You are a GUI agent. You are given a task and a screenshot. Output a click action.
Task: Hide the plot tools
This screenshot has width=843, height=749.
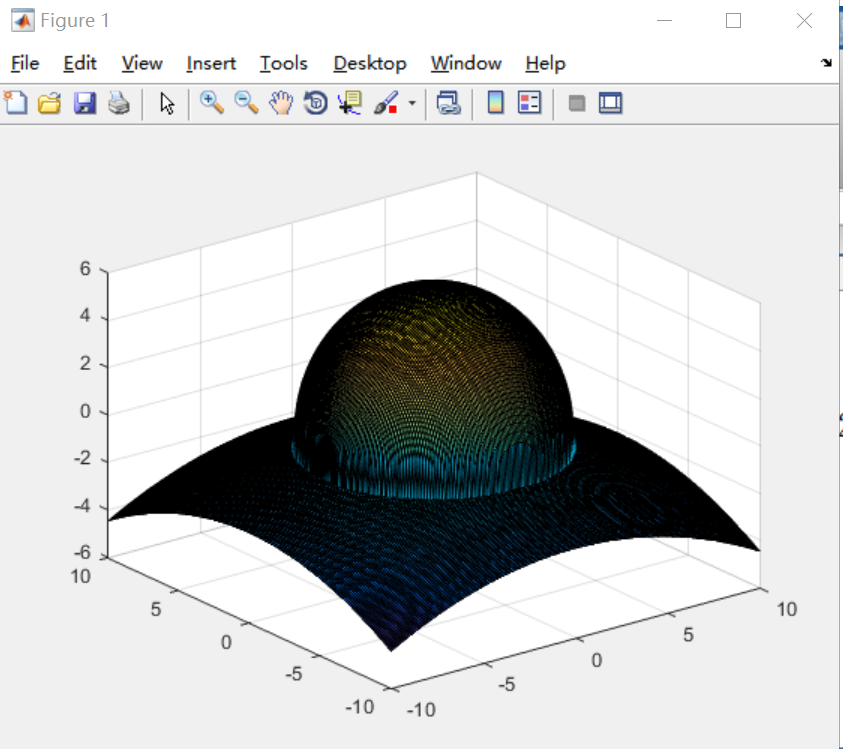pos(576,102)
